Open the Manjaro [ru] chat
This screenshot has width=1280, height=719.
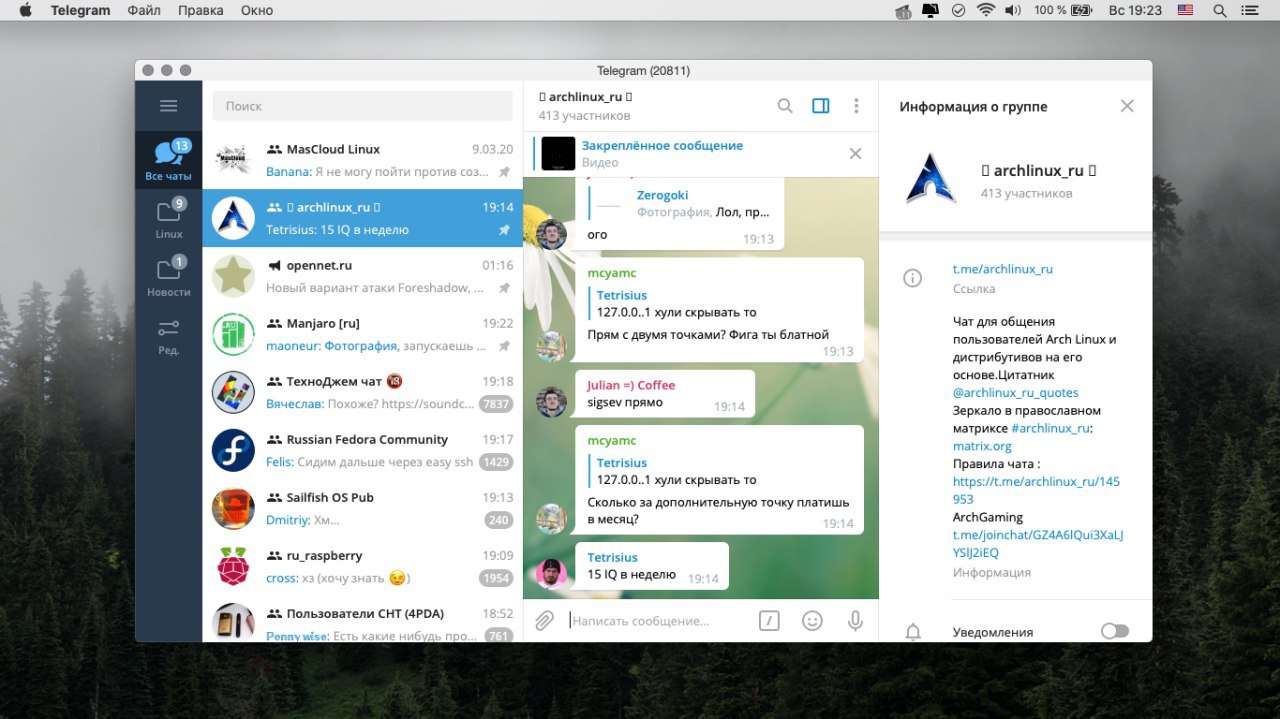pos(363,334)
